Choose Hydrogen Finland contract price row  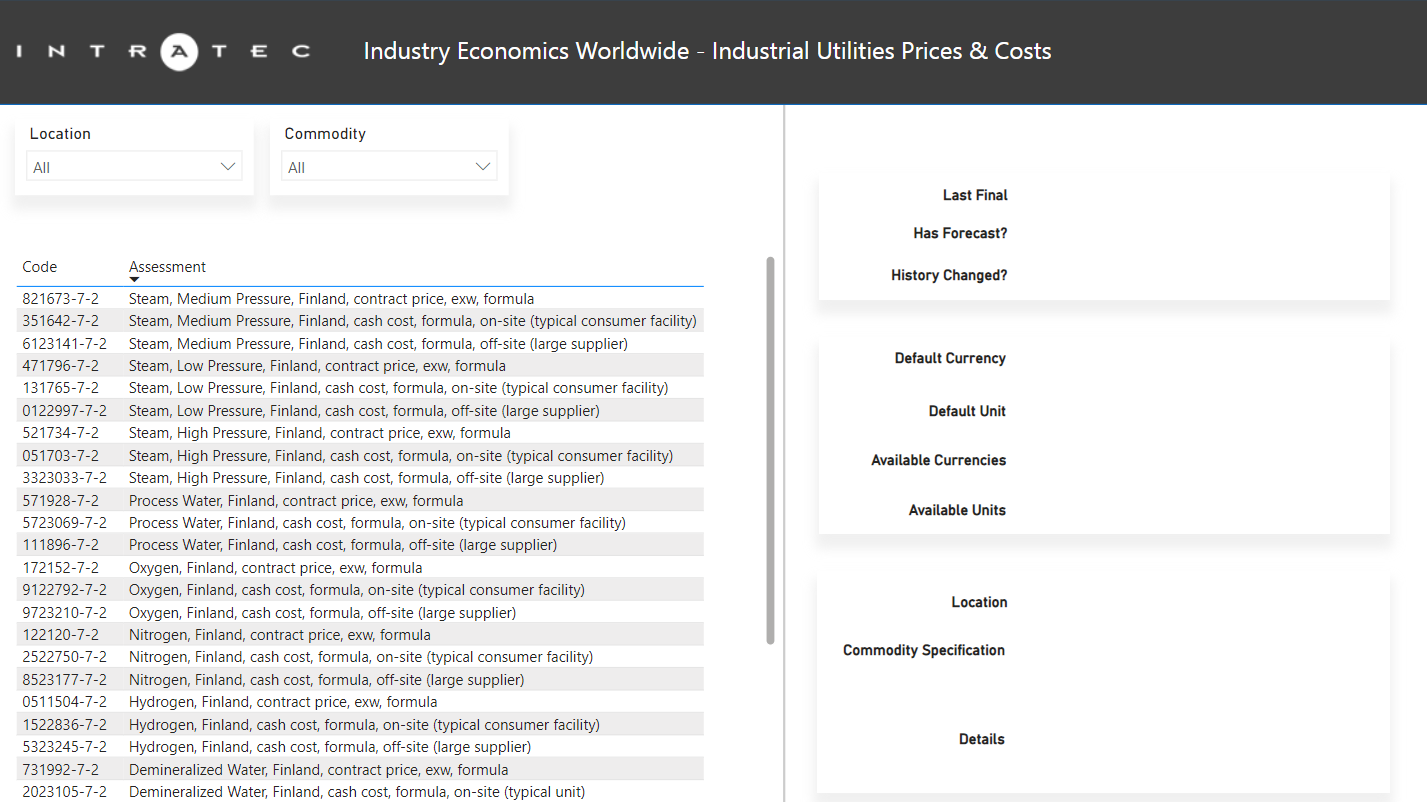tap(283, 702)
